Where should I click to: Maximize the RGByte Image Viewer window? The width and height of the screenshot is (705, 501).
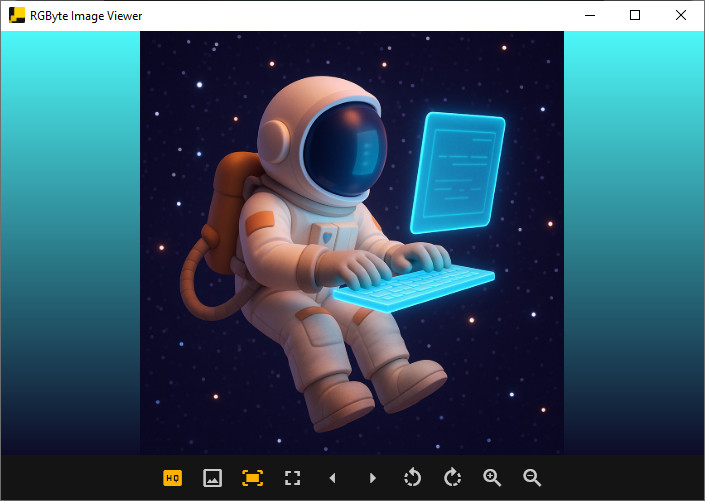(x=635, y=15)
